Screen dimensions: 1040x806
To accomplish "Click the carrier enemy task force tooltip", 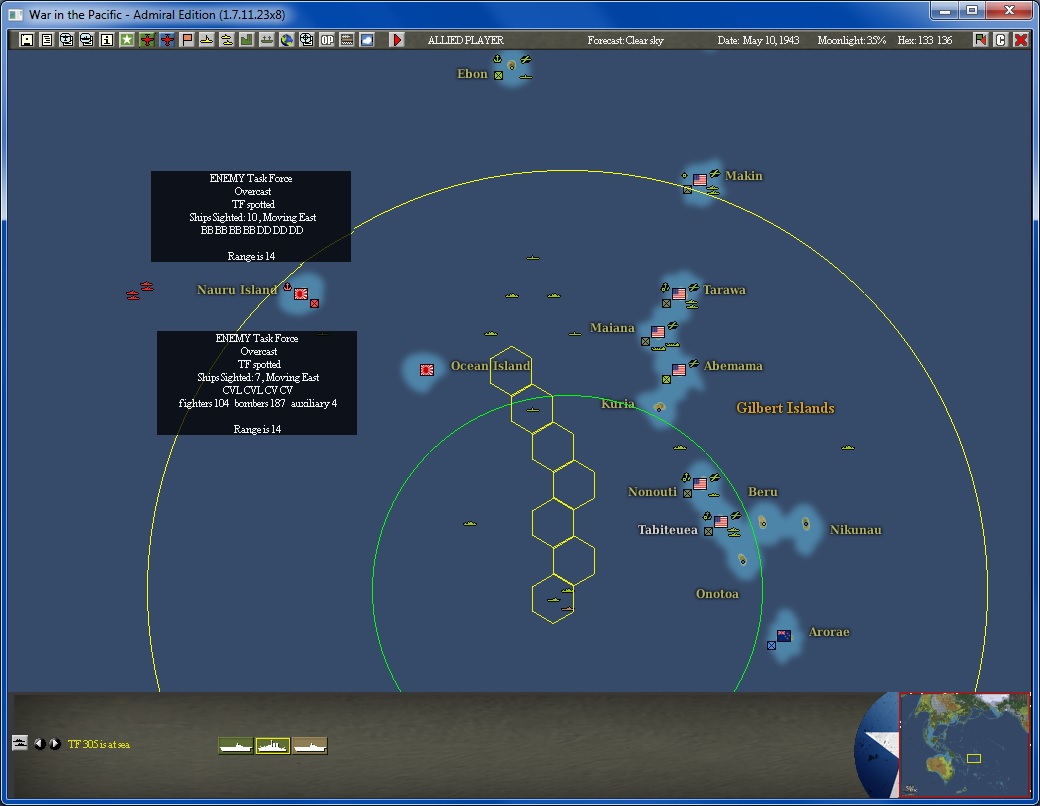I will 257,383.
